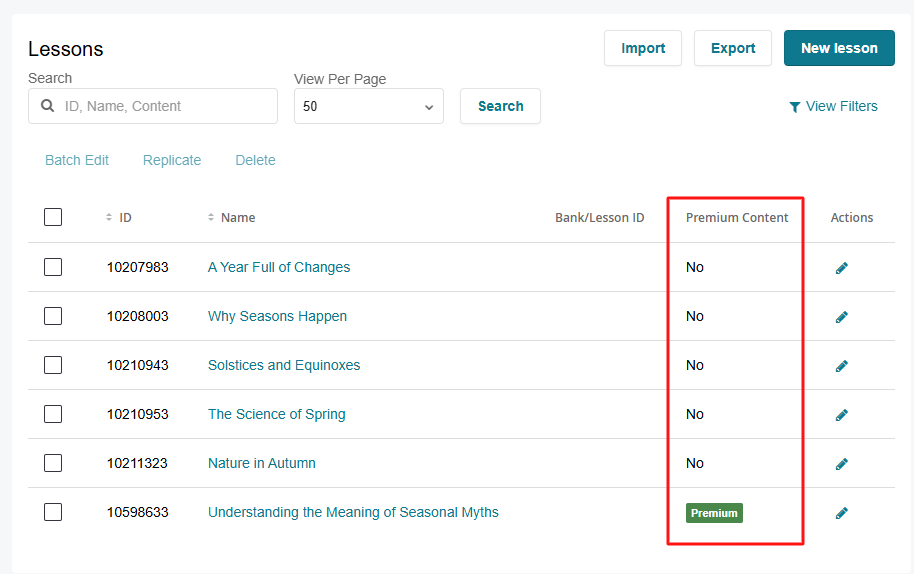Screen dimensions: 914x574
Task: Click the New lesson button
Action: pyautogui.click(x=839, y=48)
